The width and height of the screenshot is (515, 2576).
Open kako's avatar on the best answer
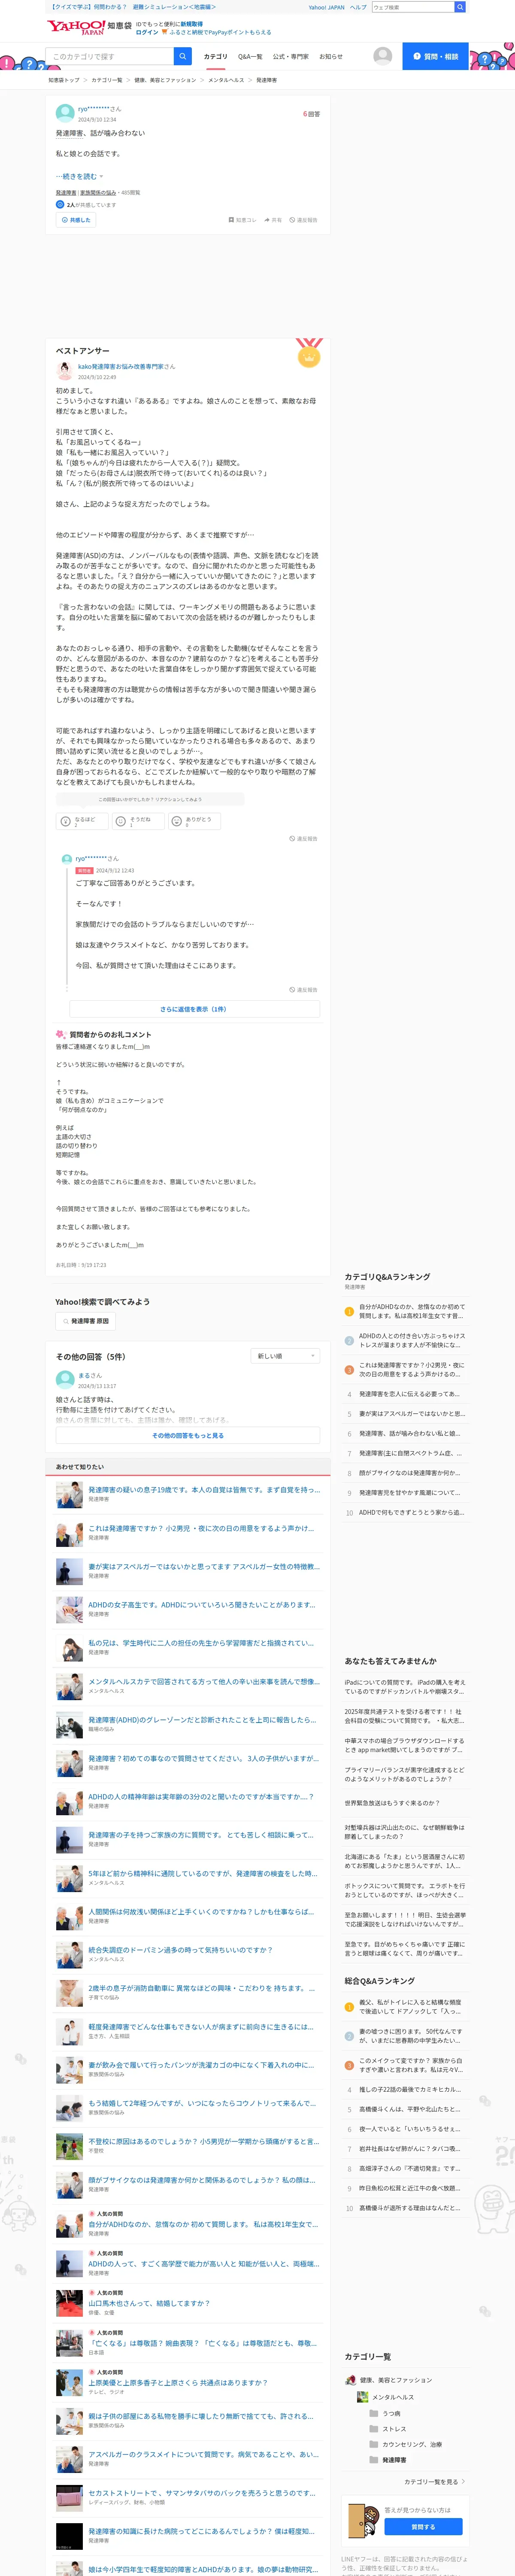(65, 371)
